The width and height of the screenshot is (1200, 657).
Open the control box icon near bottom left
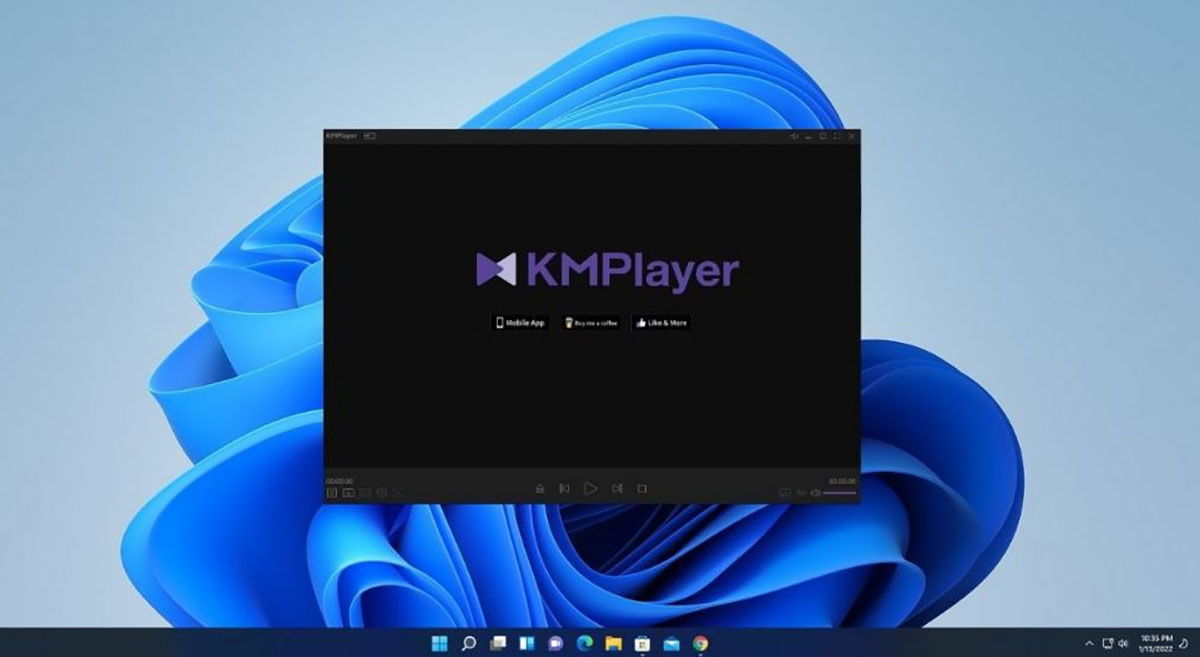click(x=350, y=491)
